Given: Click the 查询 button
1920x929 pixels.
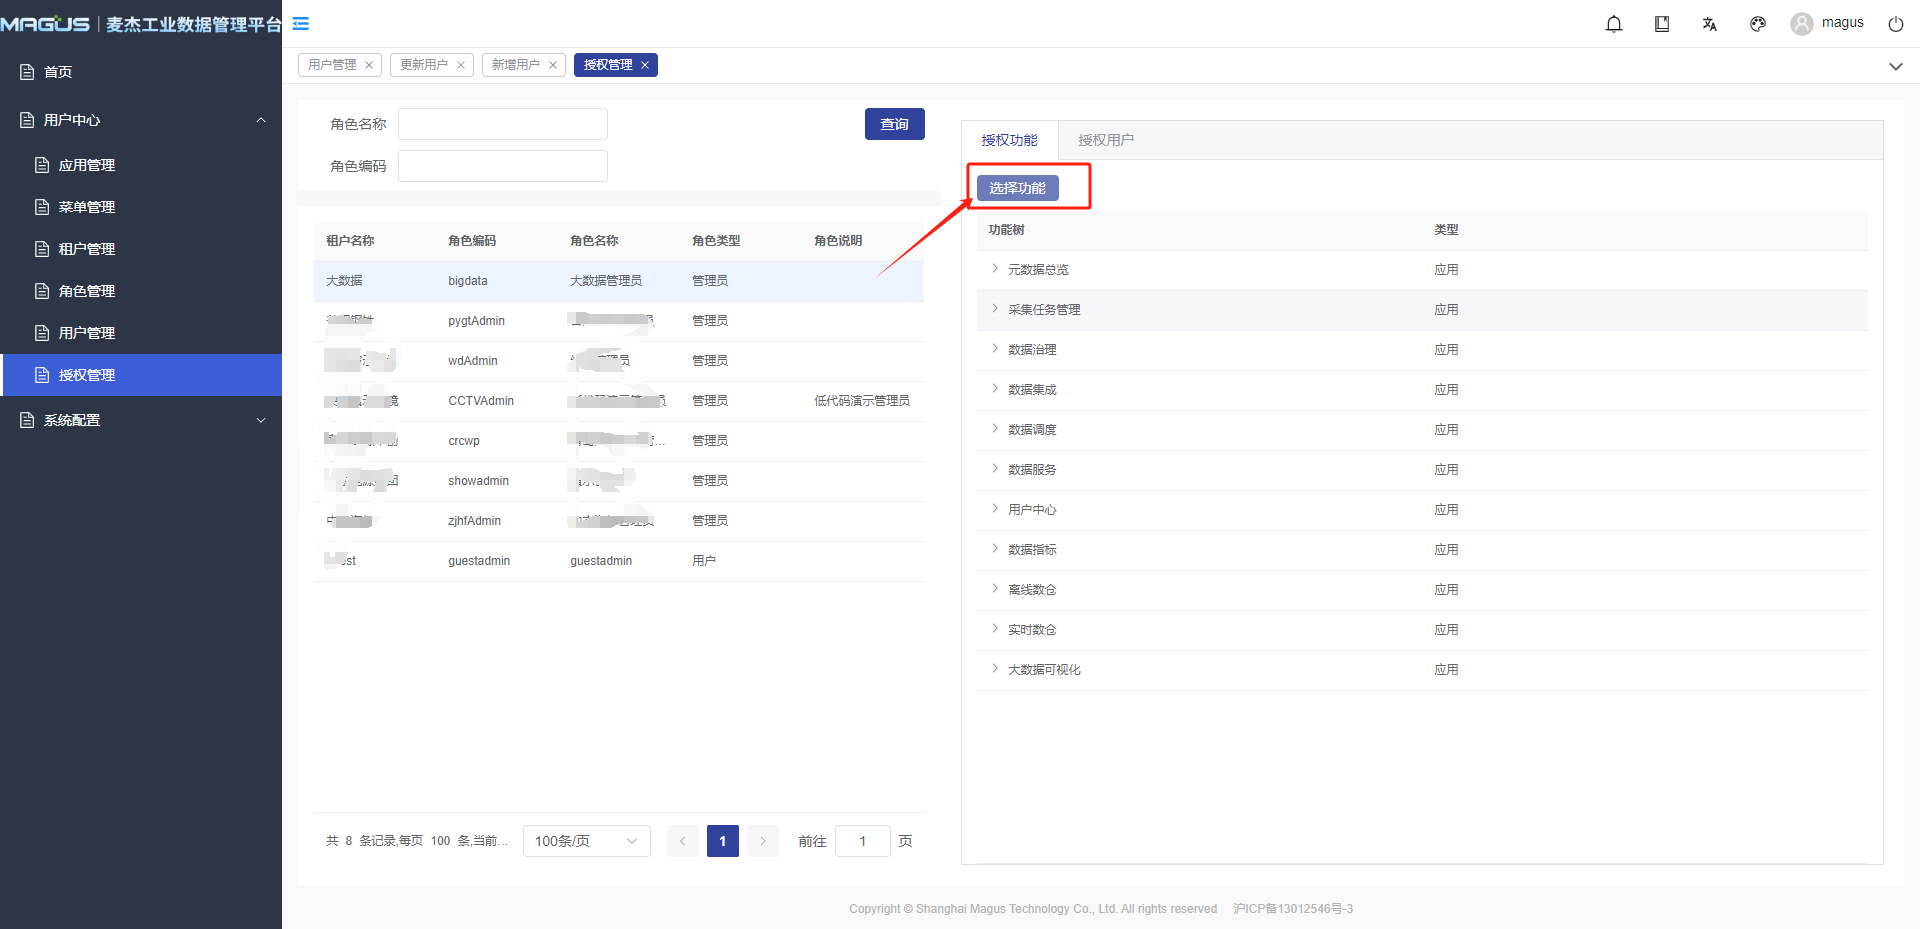Looking at the screenshot, I should pyautogui.click(x=894, y=124).
